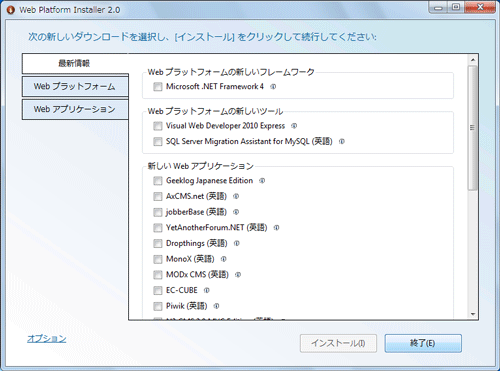Open info icon for Visual Web Developer 2010 Express
This screenshot has width=500, height=371.
point(294,126)
